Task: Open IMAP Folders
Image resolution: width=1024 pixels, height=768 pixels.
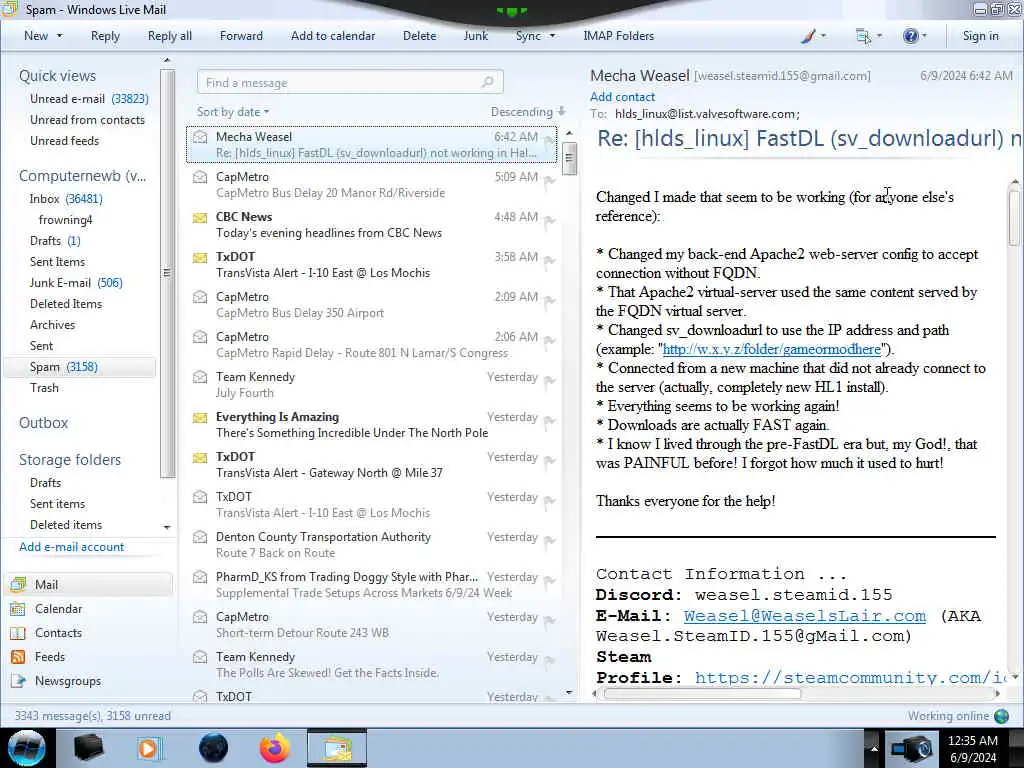Action: [x=618, y=36]
